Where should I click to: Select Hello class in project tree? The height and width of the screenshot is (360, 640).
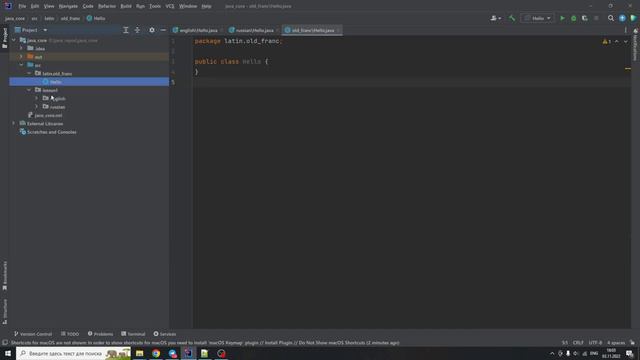(x=56, y=82)
